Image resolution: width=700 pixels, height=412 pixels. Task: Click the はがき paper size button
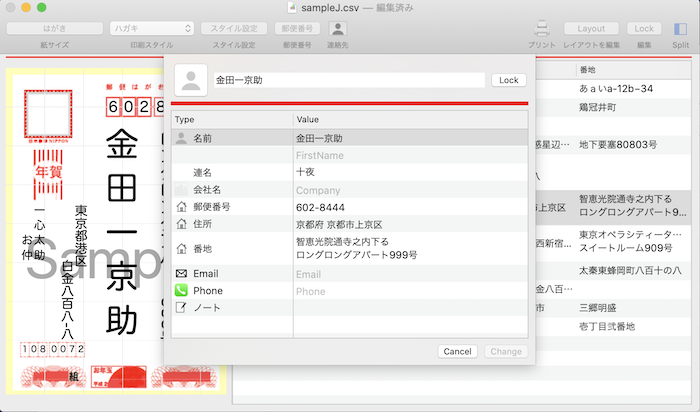tap(54, 29)
